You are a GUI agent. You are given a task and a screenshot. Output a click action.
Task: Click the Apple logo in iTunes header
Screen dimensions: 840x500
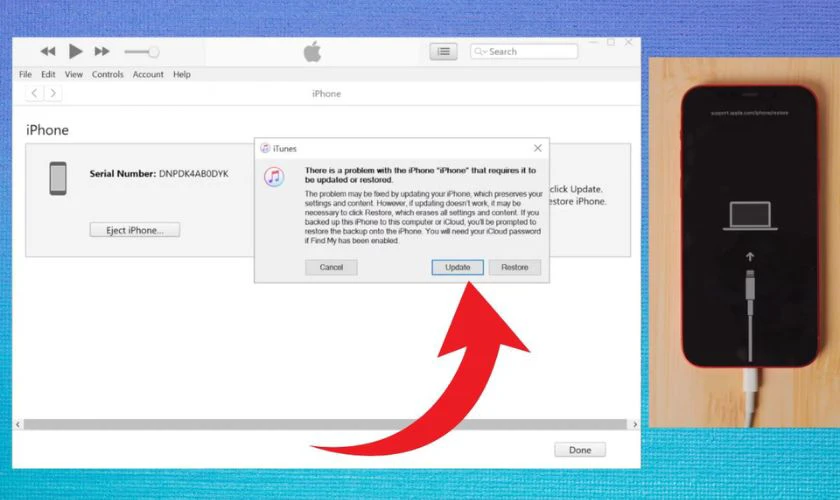tap(312, 53)
